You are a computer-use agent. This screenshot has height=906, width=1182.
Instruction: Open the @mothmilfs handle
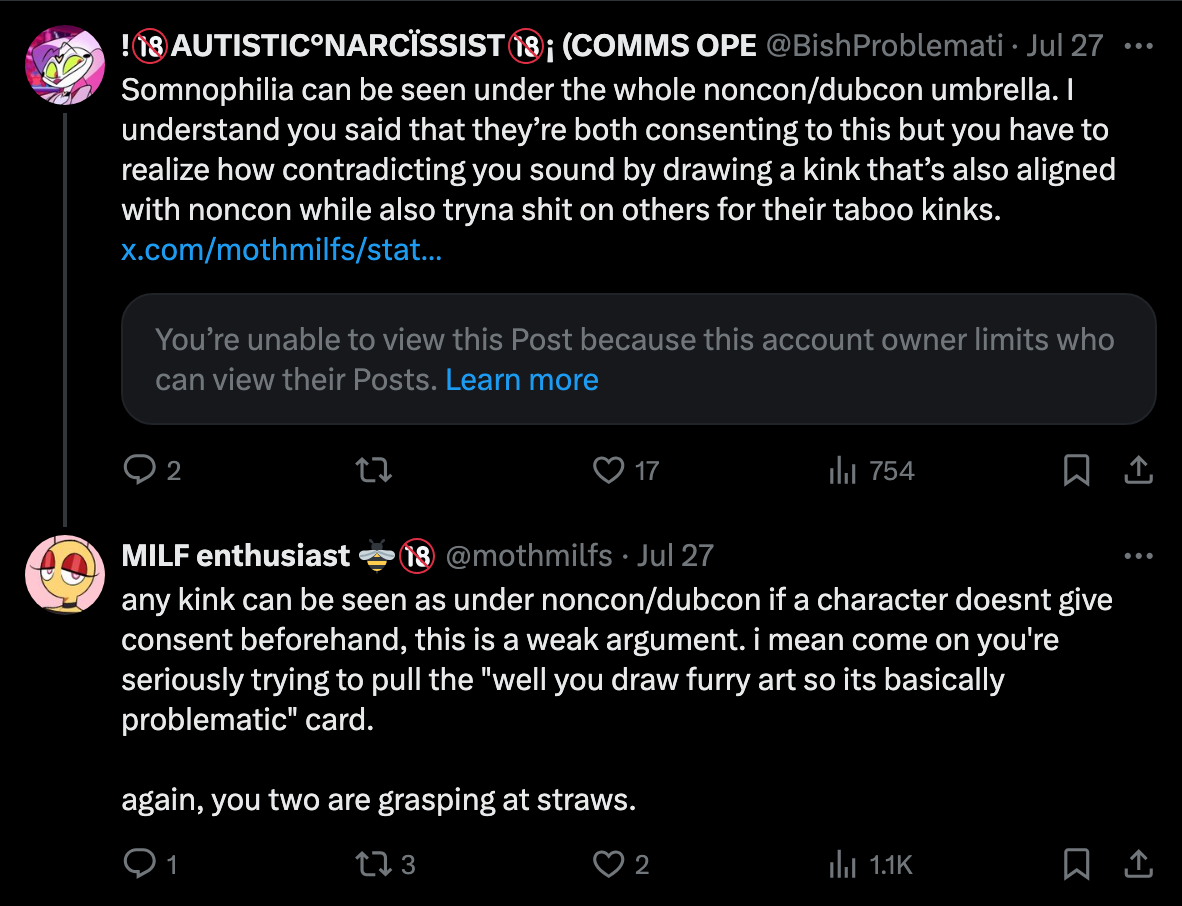coord(528,556)
